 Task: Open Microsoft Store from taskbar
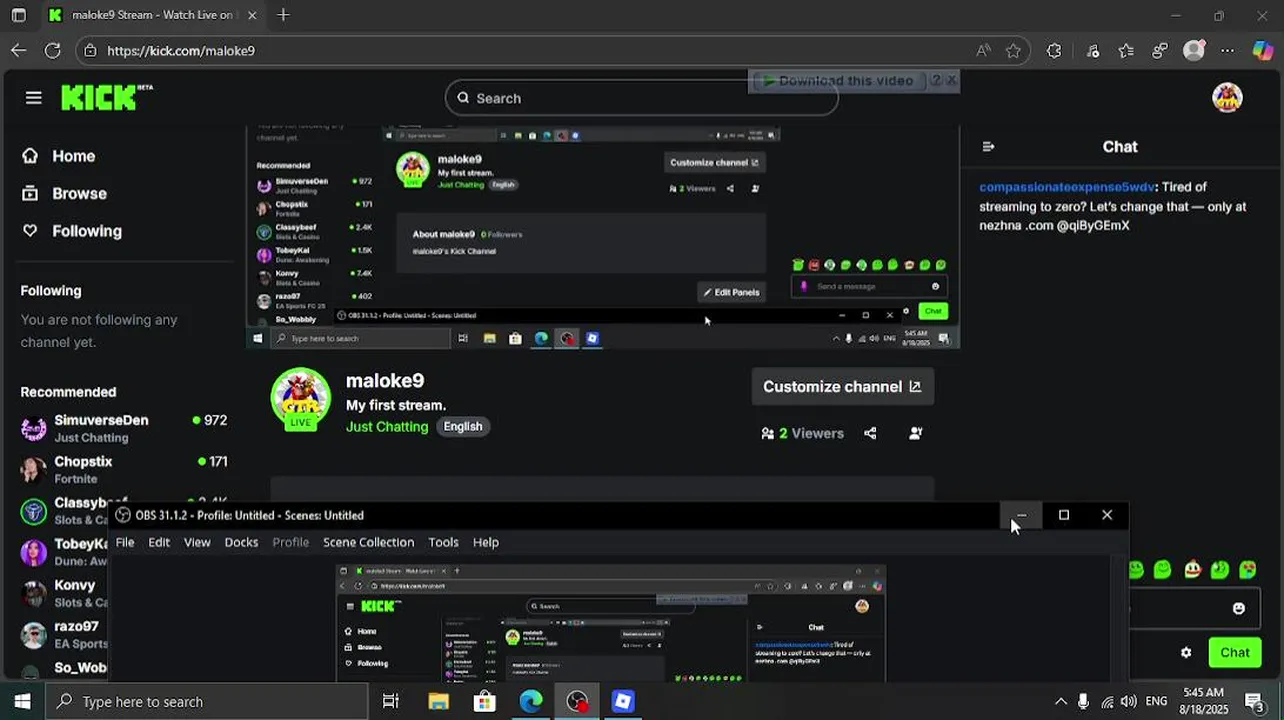pos(485,701)
